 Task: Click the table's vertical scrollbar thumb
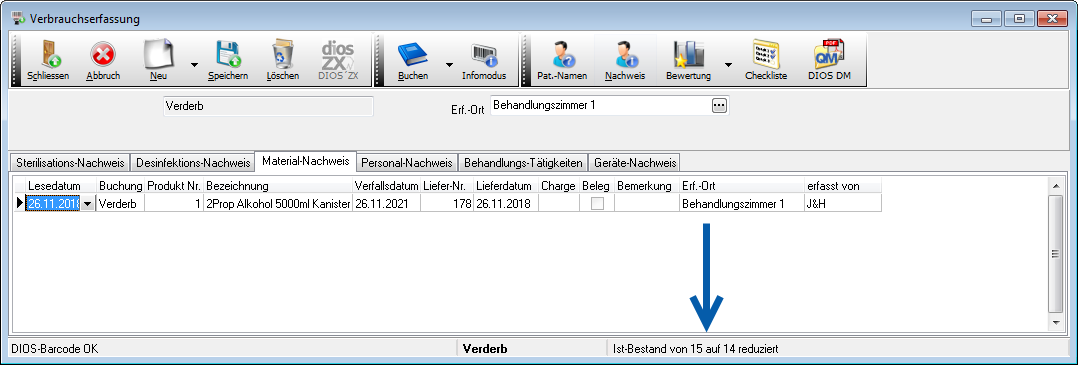(x=1055, y=254)
